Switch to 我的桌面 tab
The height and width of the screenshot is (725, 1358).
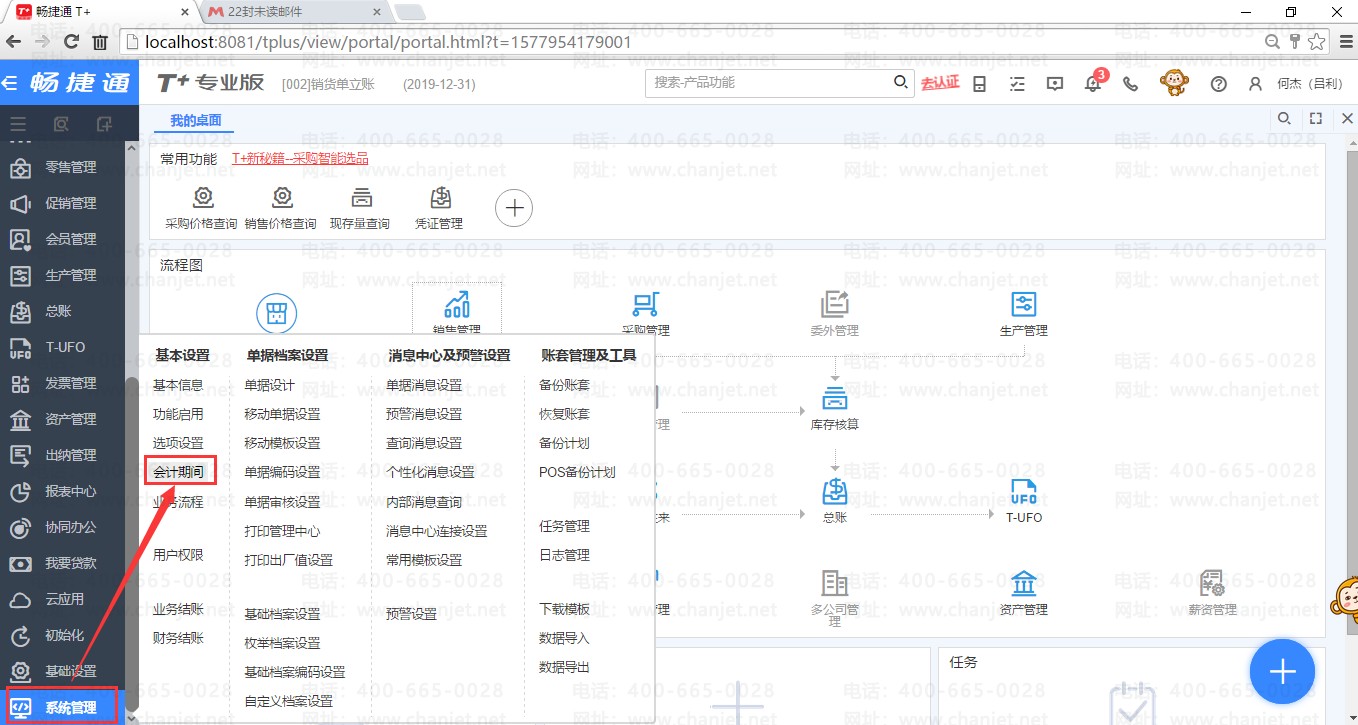[195, 121]
